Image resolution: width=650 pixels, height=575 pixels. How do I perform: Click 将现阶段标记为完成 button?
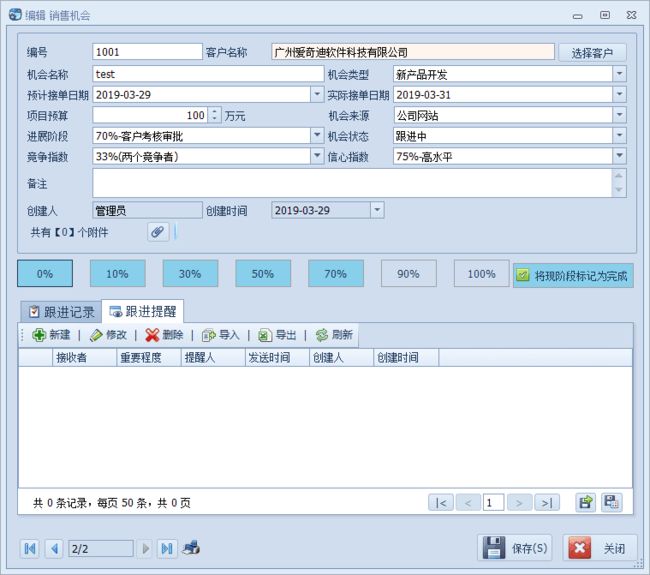[x=573, y=275]
